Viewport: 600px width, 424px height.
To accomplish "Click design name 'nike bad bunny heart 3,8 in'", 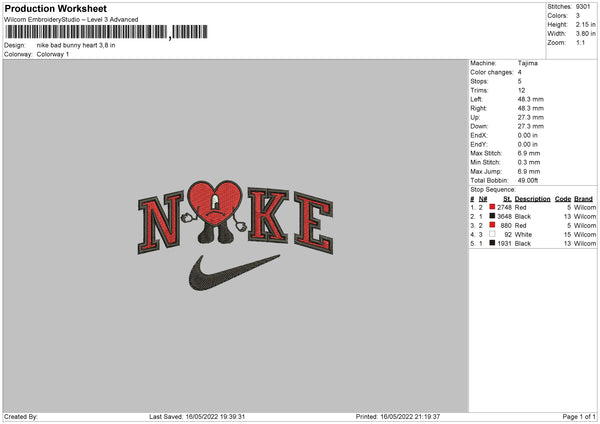I will (76, 45).
